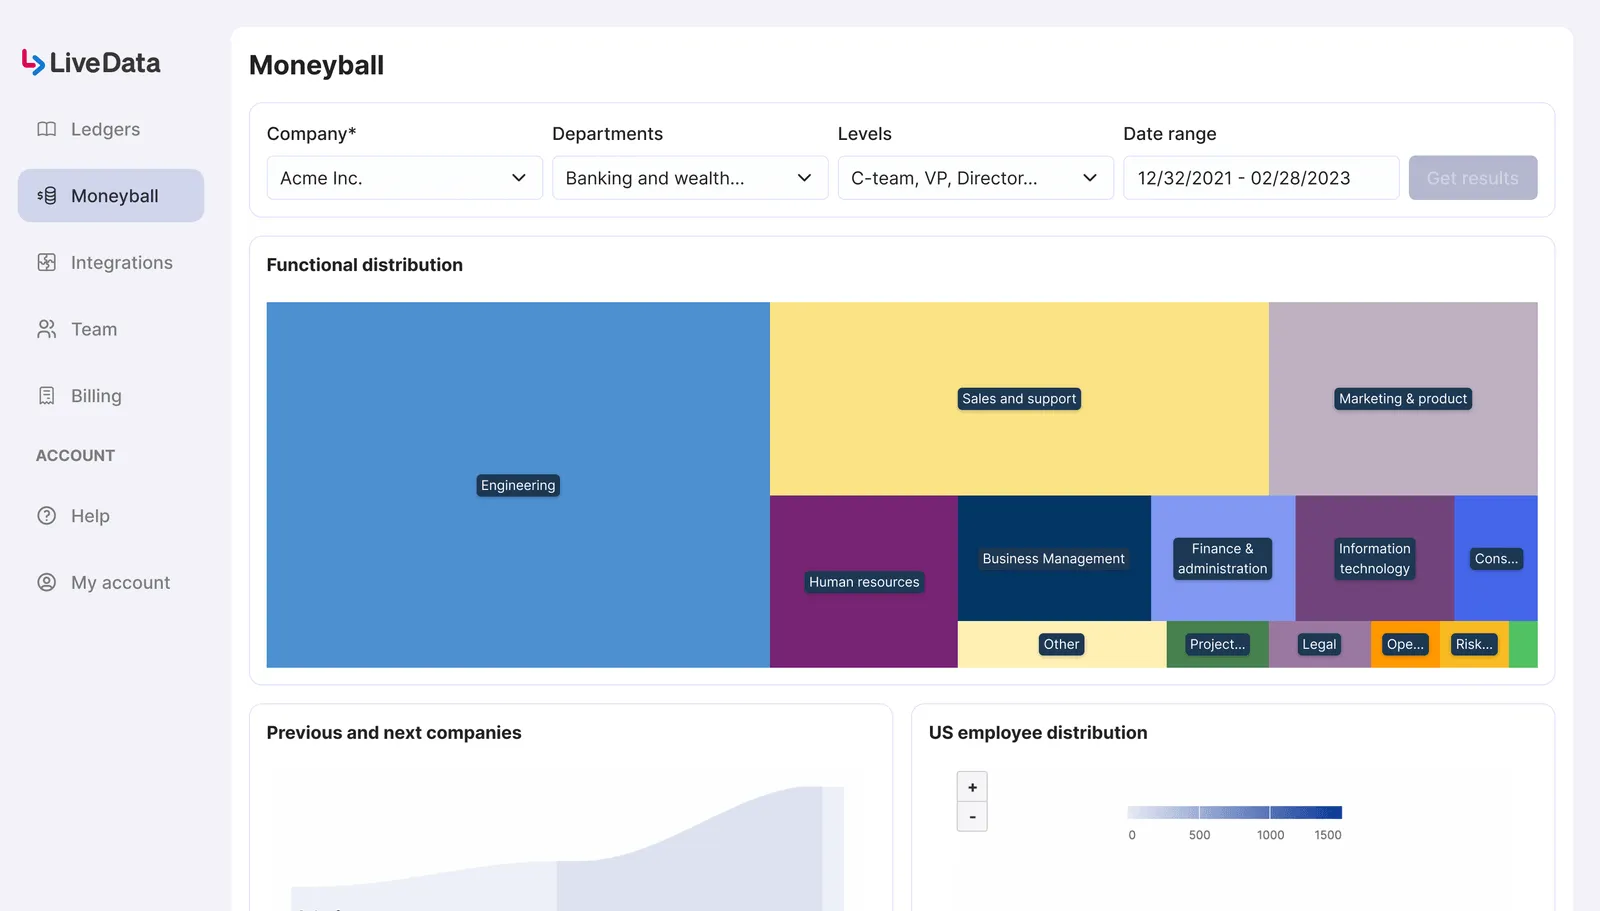Open Integrations using its sidebar icon
This screenshot has width=1600, height=911.
46,262
